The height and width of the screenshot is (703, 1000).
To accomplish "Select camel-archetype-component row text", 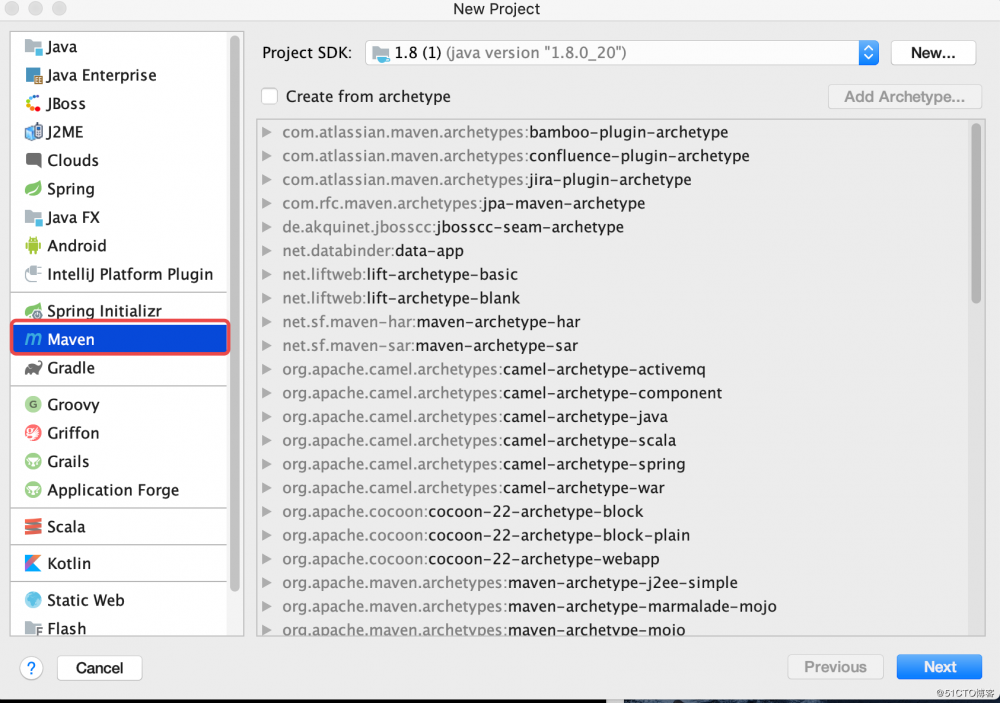I will (503, 393).
